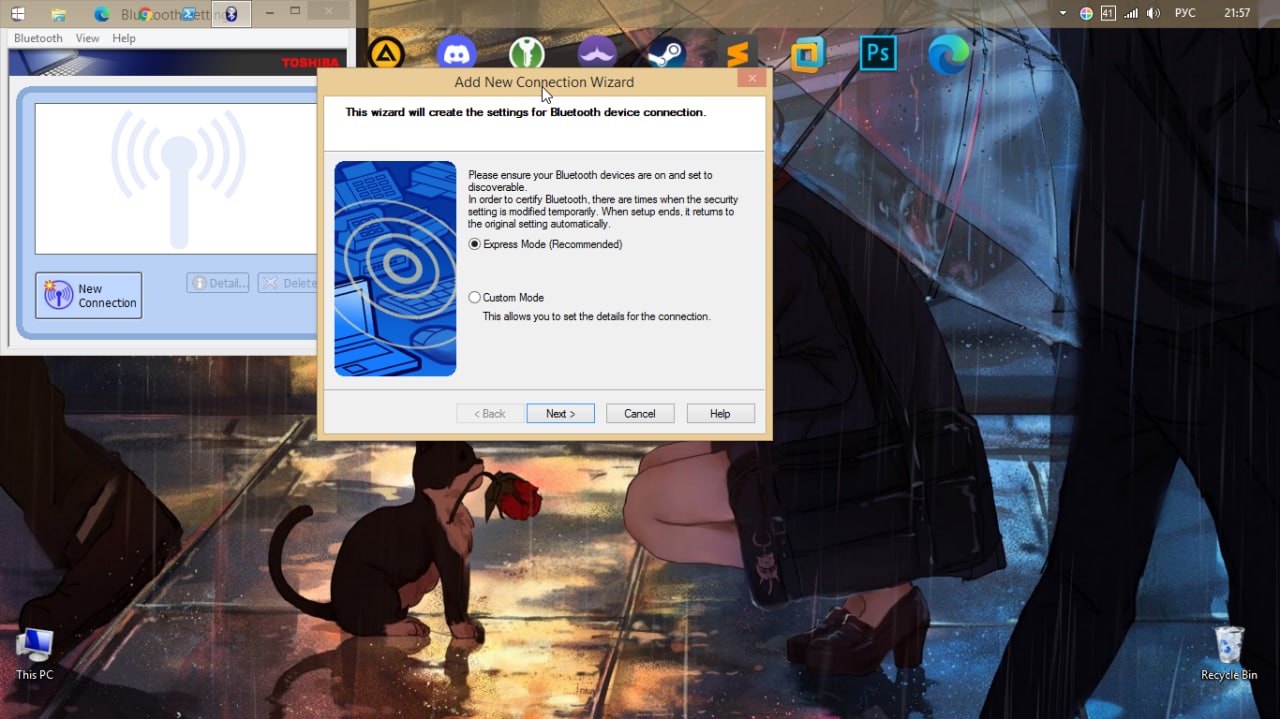The image size is (1280, 719).
Task: Select the Bluetooth taskbar button
Action: pyautogui.click(x=231, y=14)
